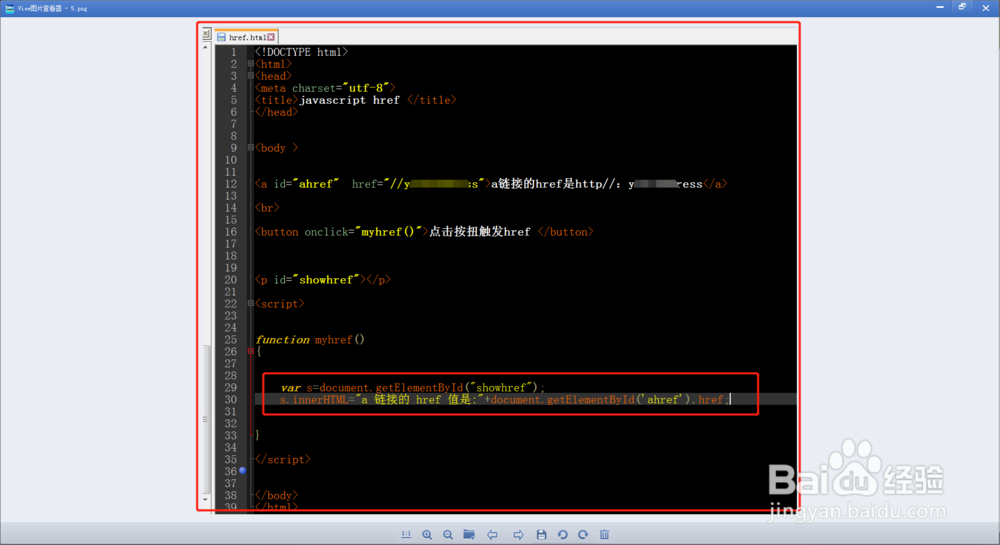Click the editor scrollbar up arrow

205,48
